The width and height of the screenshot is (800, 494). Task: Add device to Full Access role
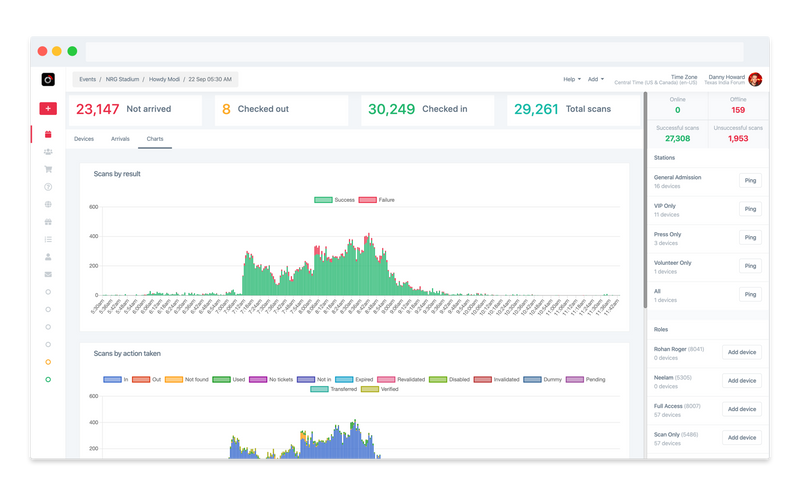click(x=742, y=409)
